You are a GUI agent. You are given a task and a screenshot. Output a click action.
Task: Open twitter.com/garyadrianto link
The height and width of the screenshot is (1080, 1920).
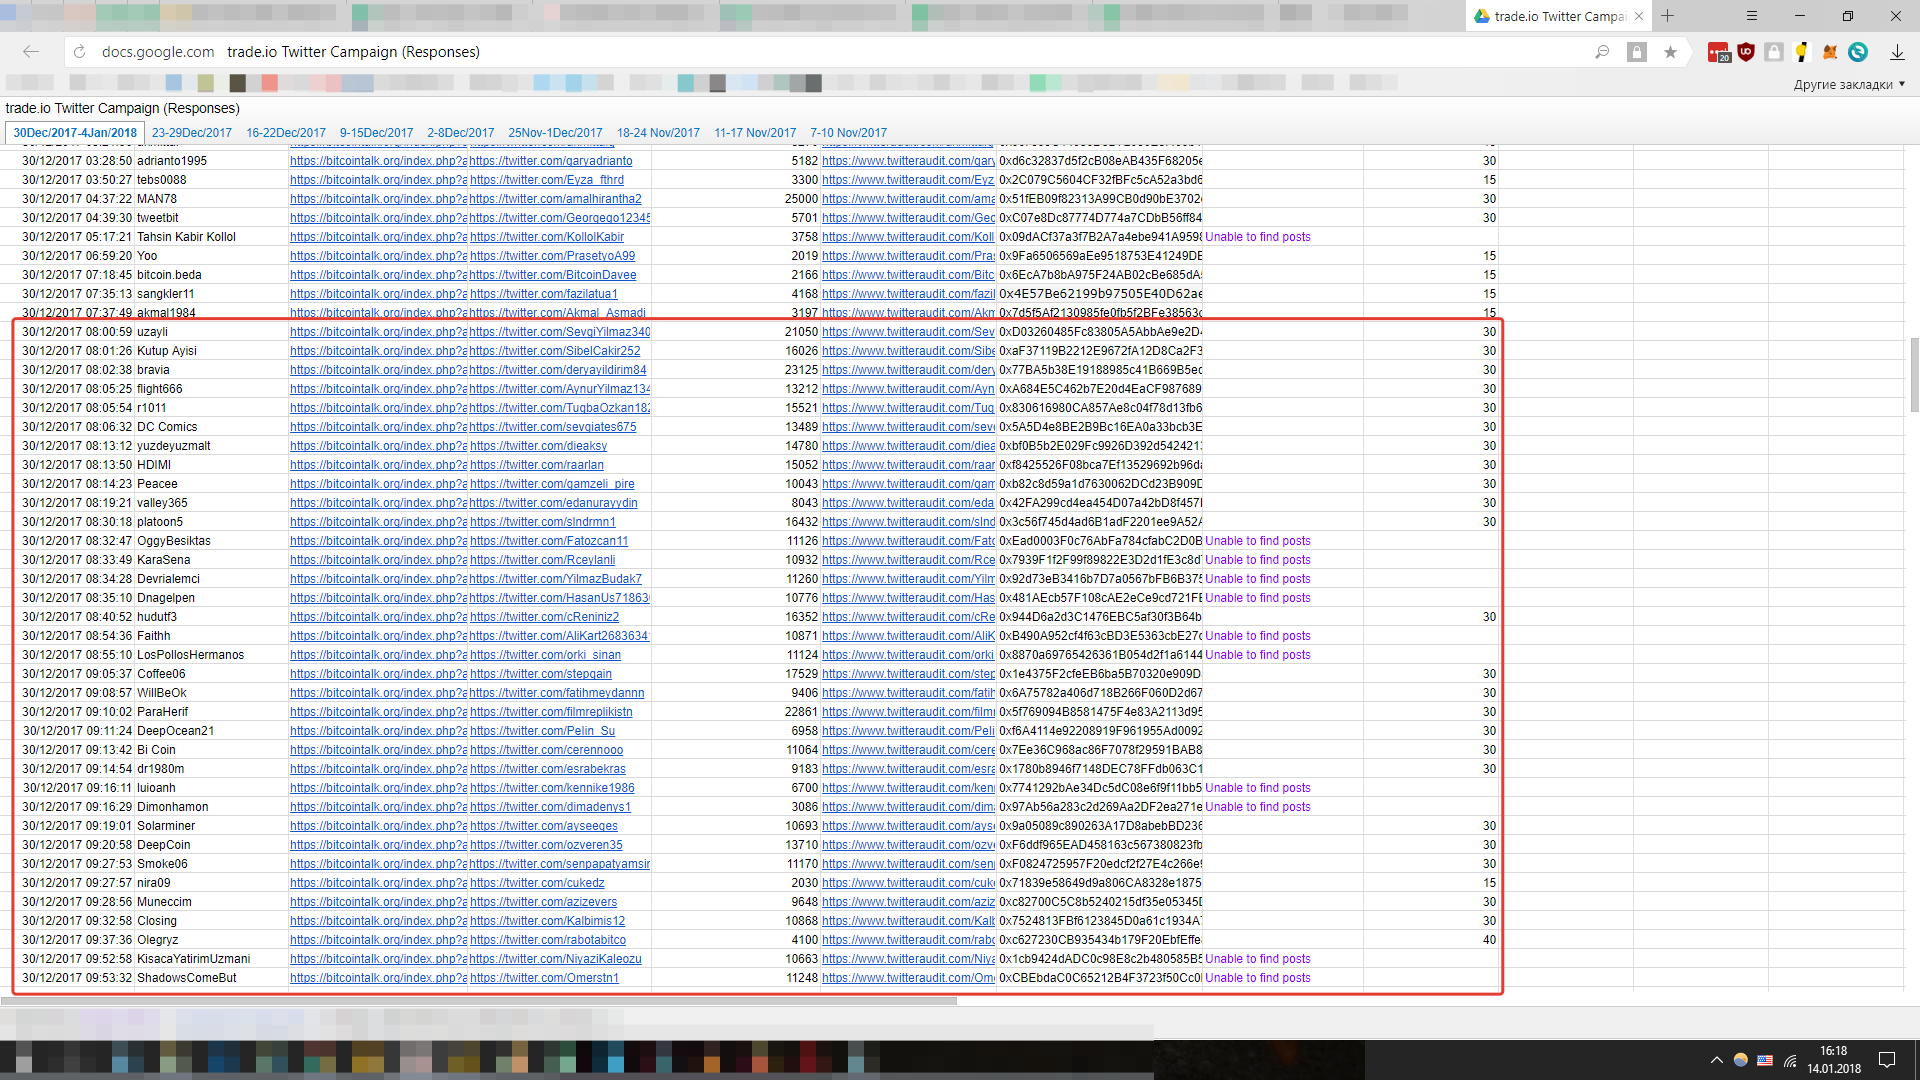point(551,161)
